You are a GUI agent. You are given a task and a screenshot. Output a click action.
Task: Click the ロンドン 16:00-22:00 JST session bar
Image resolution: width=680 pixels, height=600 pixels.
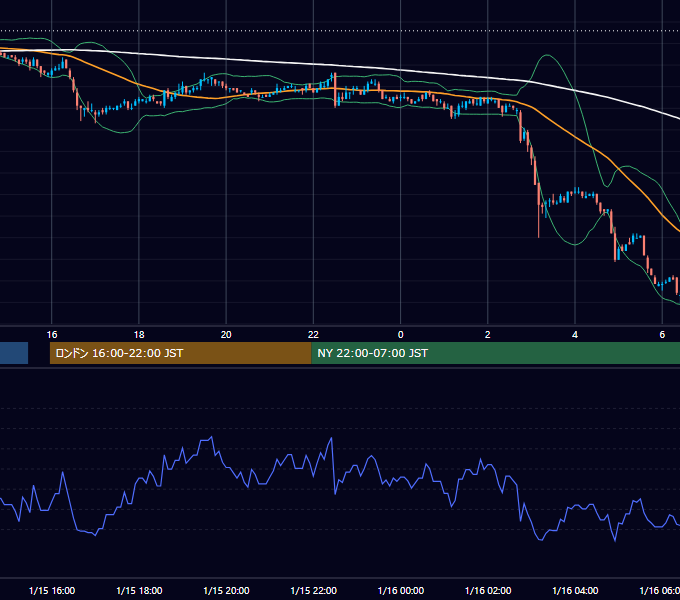click(180, 353)
